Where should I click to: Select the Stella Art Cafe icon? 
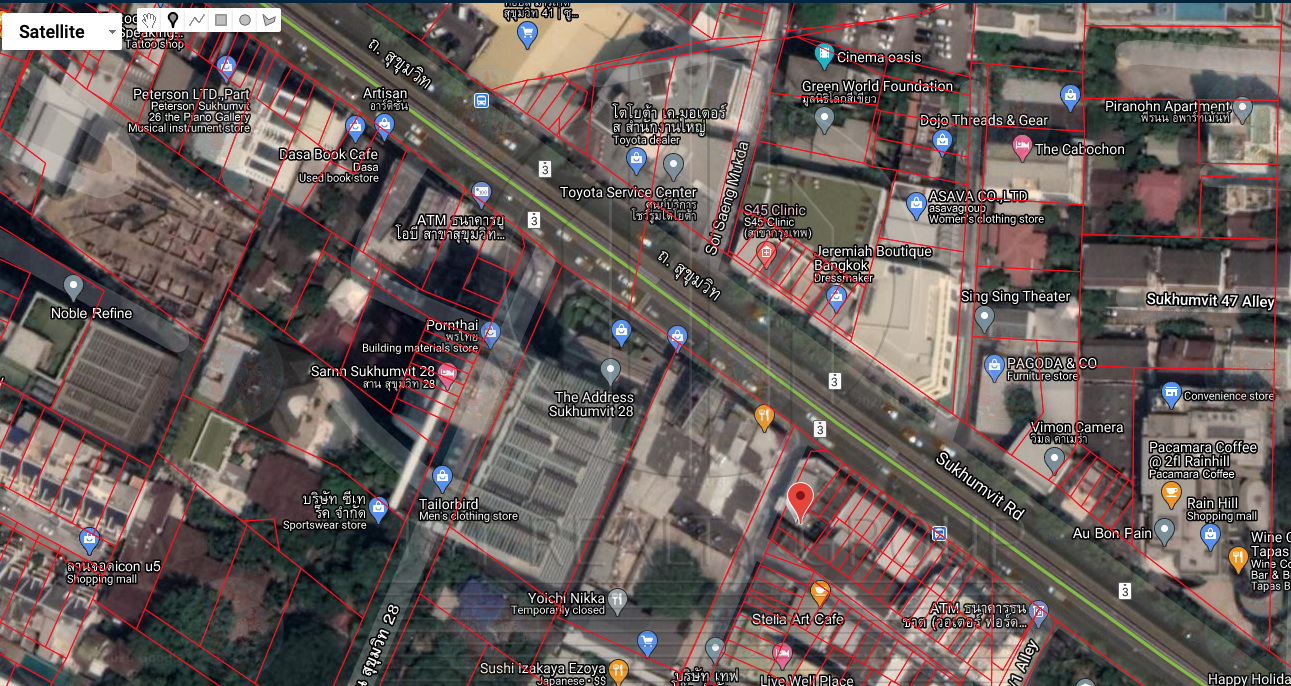(x=820, y=593)
